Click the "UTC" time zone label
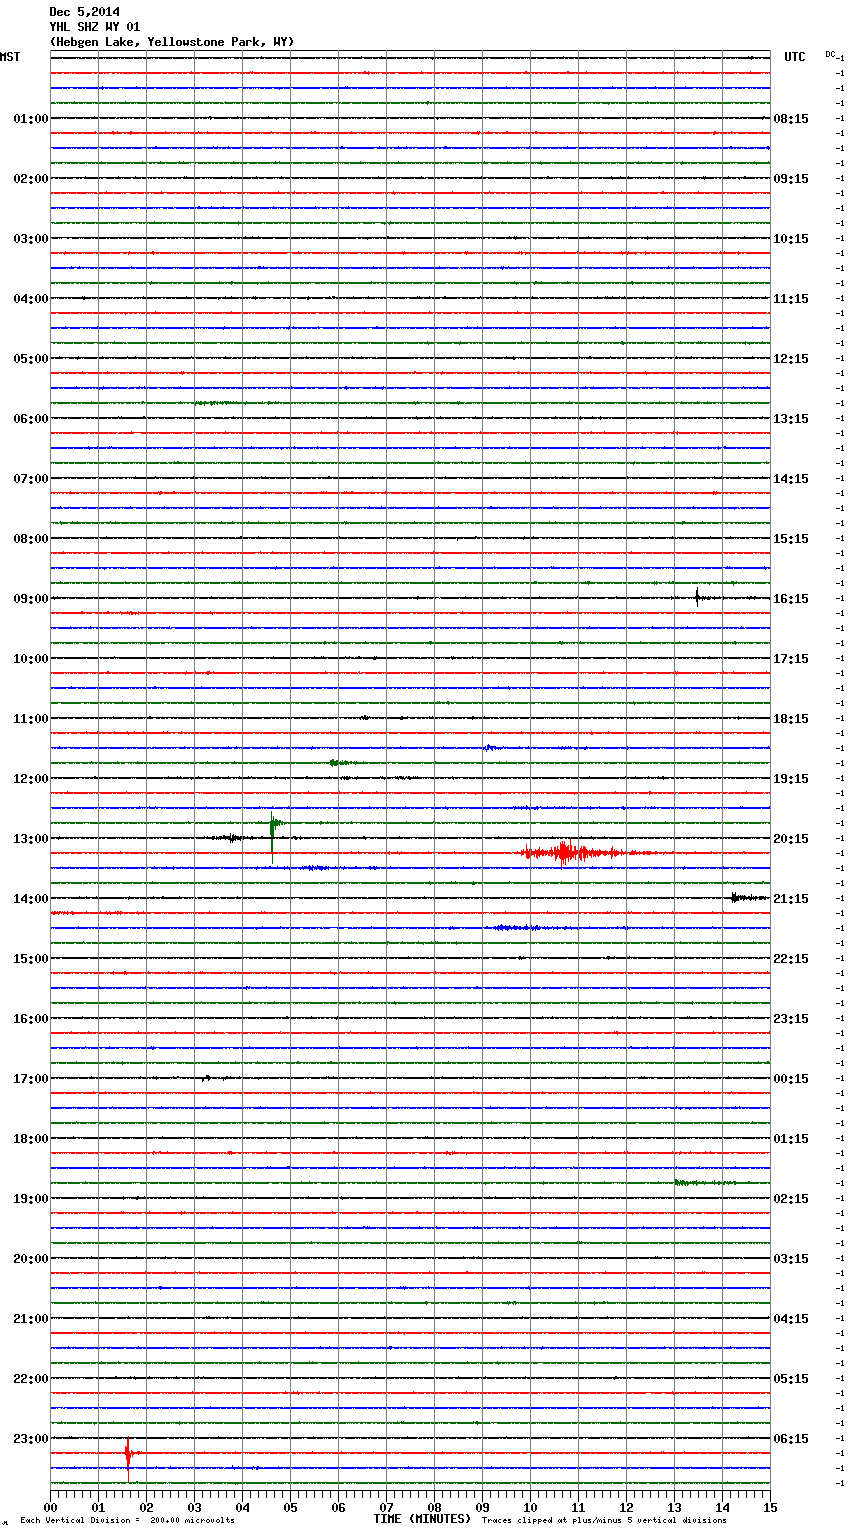Image resolution: width=850 pixels, height=1534 pixels. coord(795,58)
